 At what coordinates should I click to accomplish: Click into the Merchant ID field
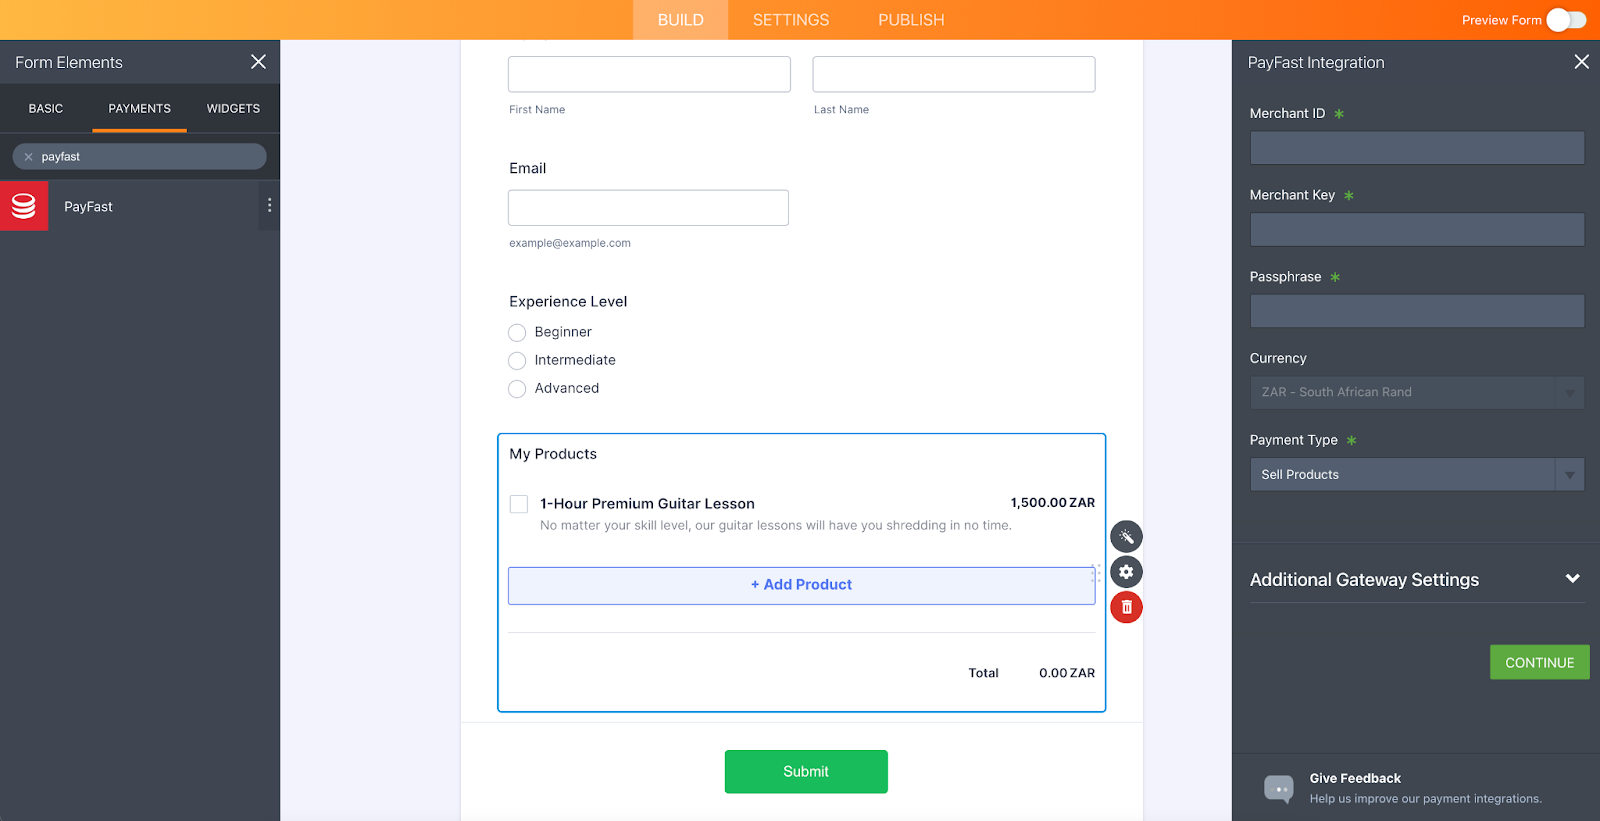click(x=1416, y=148)
